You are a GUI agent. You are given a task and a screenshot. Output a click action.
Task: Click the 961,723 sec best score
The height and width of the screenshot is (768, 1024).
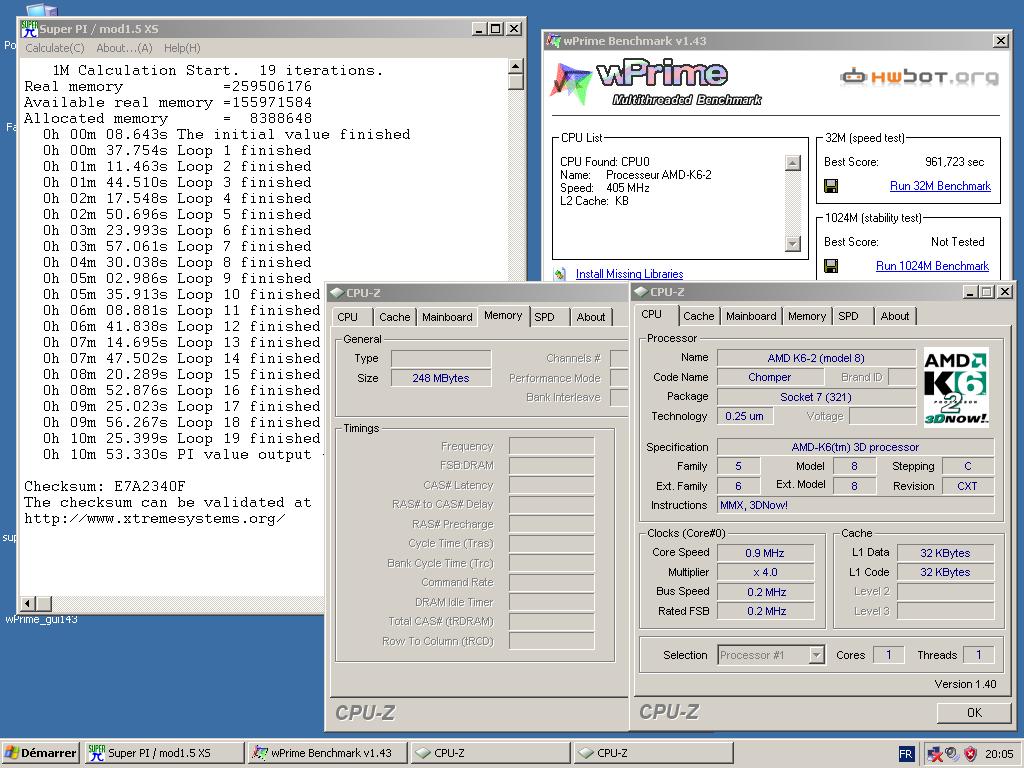click(x=954, y=162)
